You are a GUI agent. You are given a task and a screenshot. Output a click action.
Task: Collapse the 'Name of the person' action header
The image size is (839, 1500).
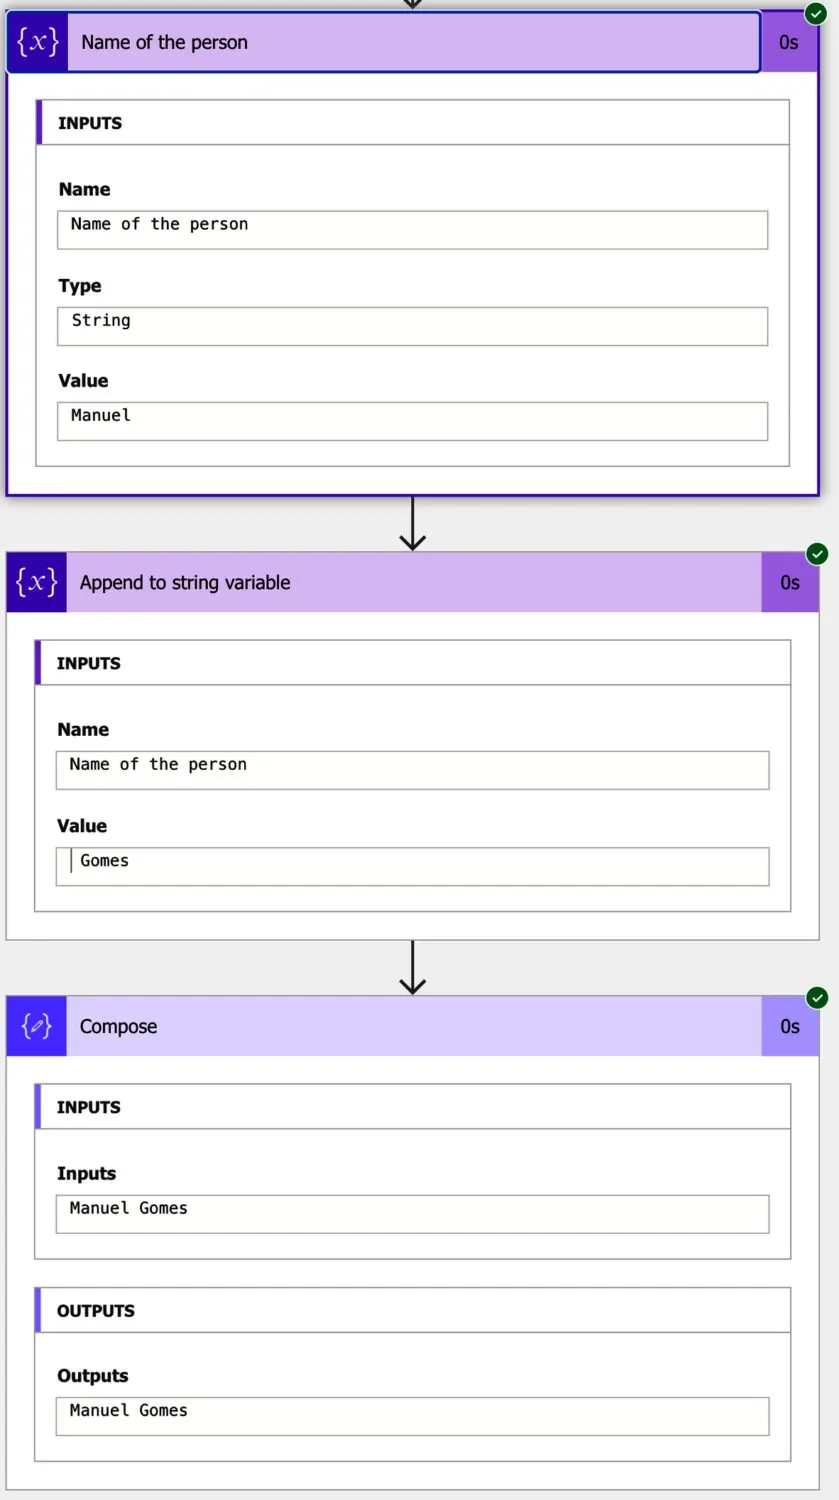pos(400,43)
